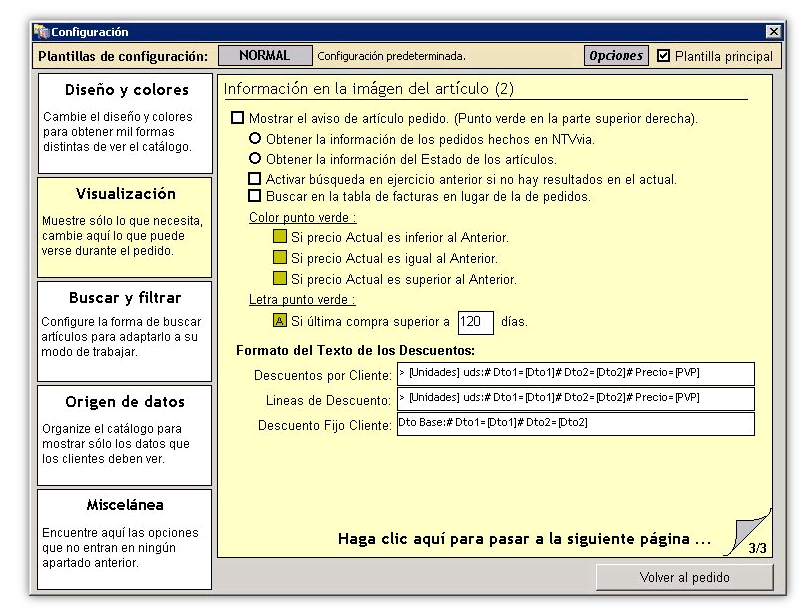Open the Diseño y colores section
Screen dimensions: 802x611
click(125, 123)
